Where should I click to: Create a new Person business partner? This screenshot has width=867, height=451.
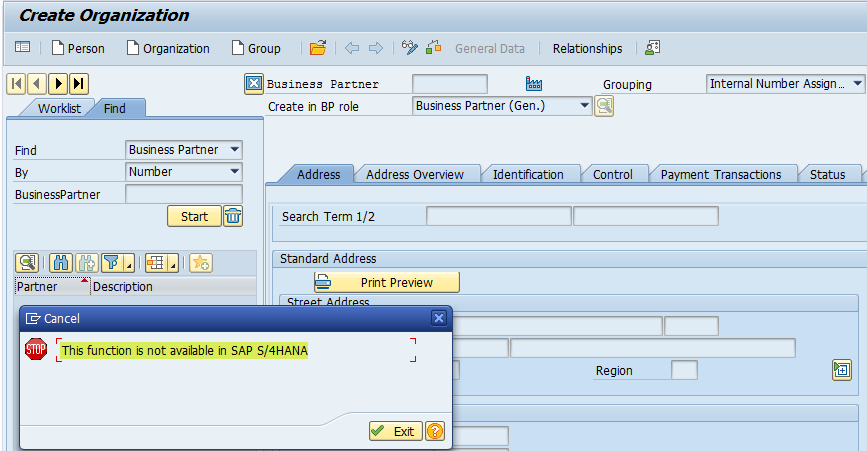pos(78,48)
